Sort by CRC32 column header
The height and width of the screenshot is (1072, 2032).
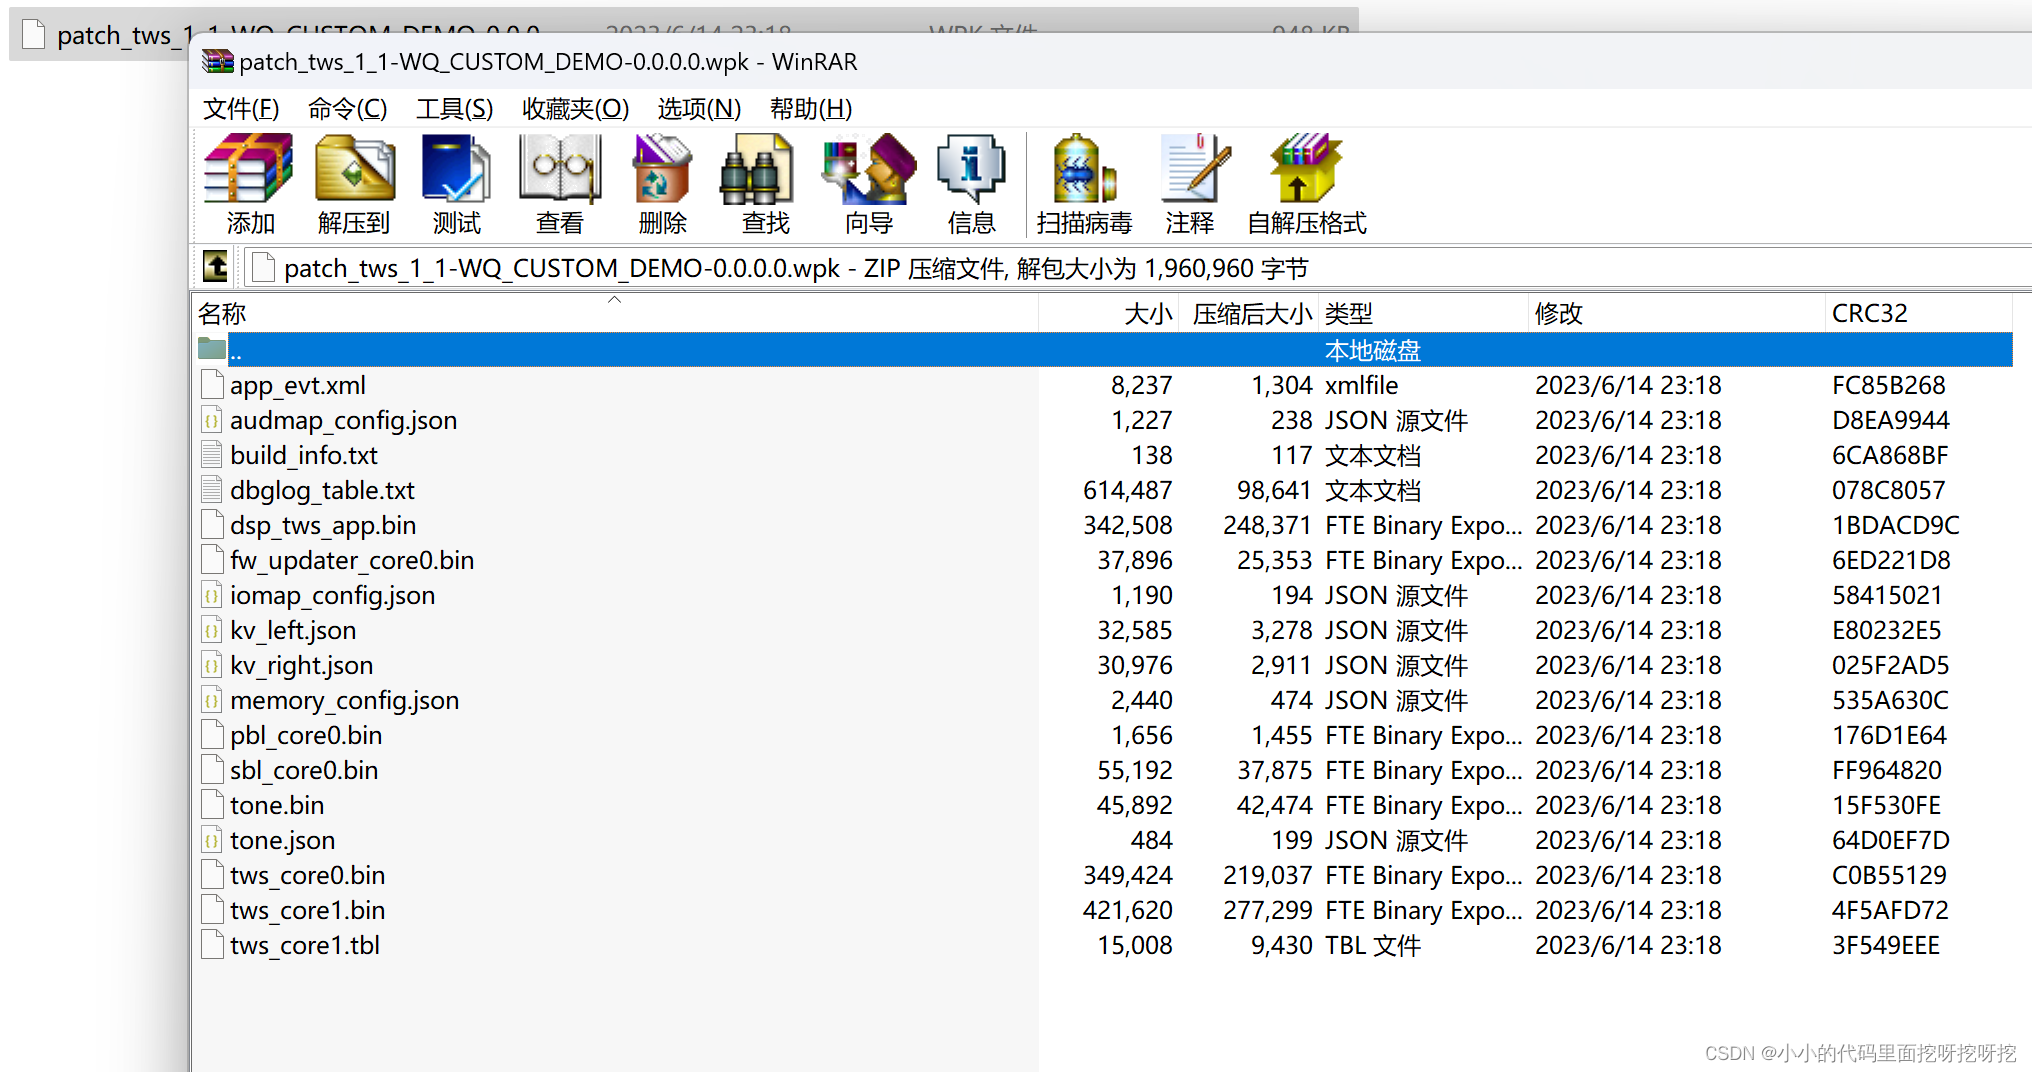1920,313
